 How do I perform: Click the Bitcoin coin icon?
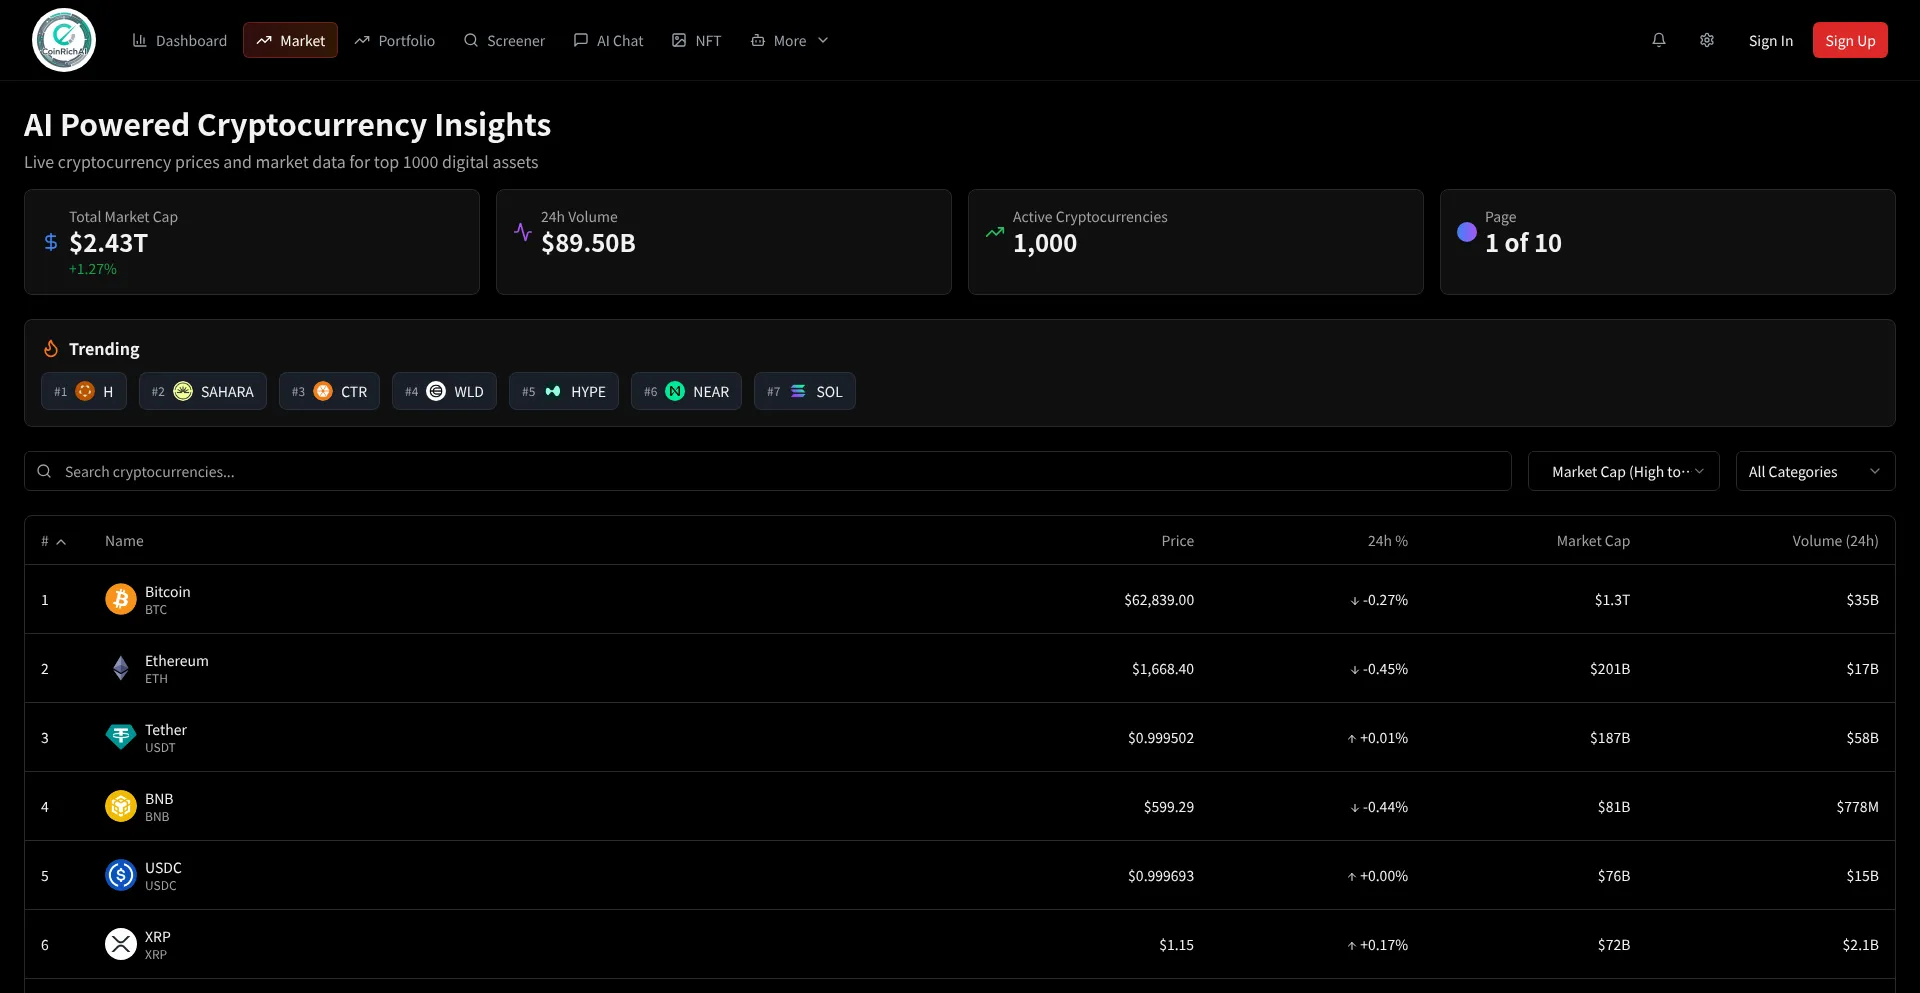(x=121, y=599)
